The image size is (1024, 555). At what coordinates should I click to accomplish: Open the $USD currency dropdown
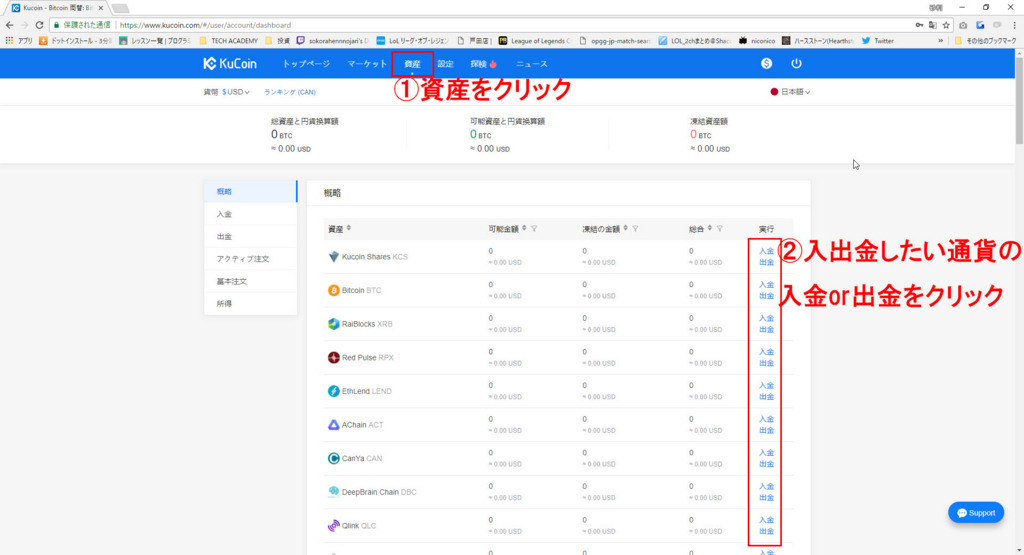(236, 92)
